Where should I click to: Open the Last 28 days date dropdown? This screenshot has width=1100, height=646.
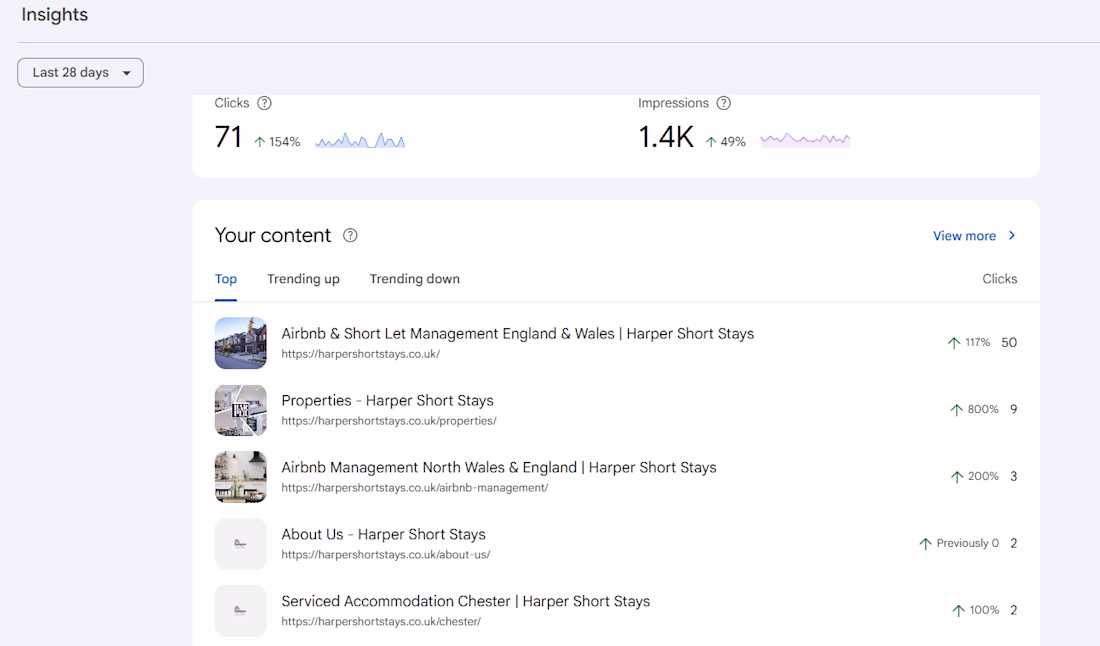pyautogui.click(x=81, y=73)
